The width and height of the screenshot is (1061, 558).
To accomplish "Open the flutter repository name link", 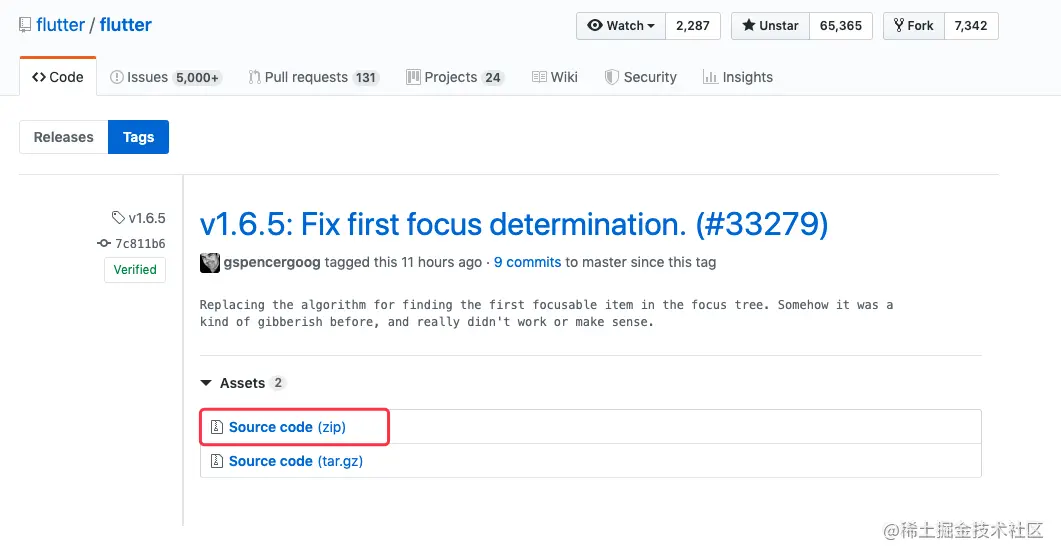I will pyautogui.click(x=126, y=25).
